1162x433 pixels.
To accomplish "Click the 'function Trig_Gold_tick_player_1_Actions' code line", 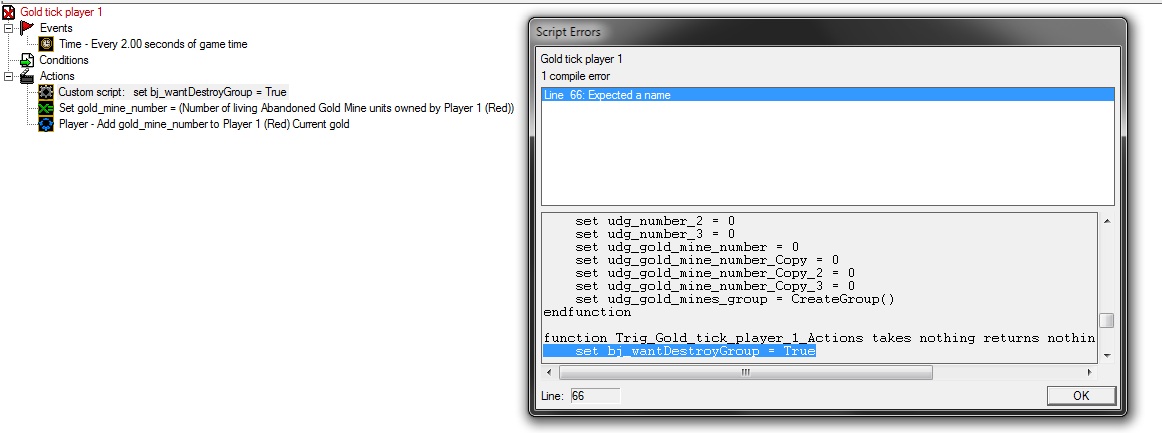I will [x=820, y=338].
